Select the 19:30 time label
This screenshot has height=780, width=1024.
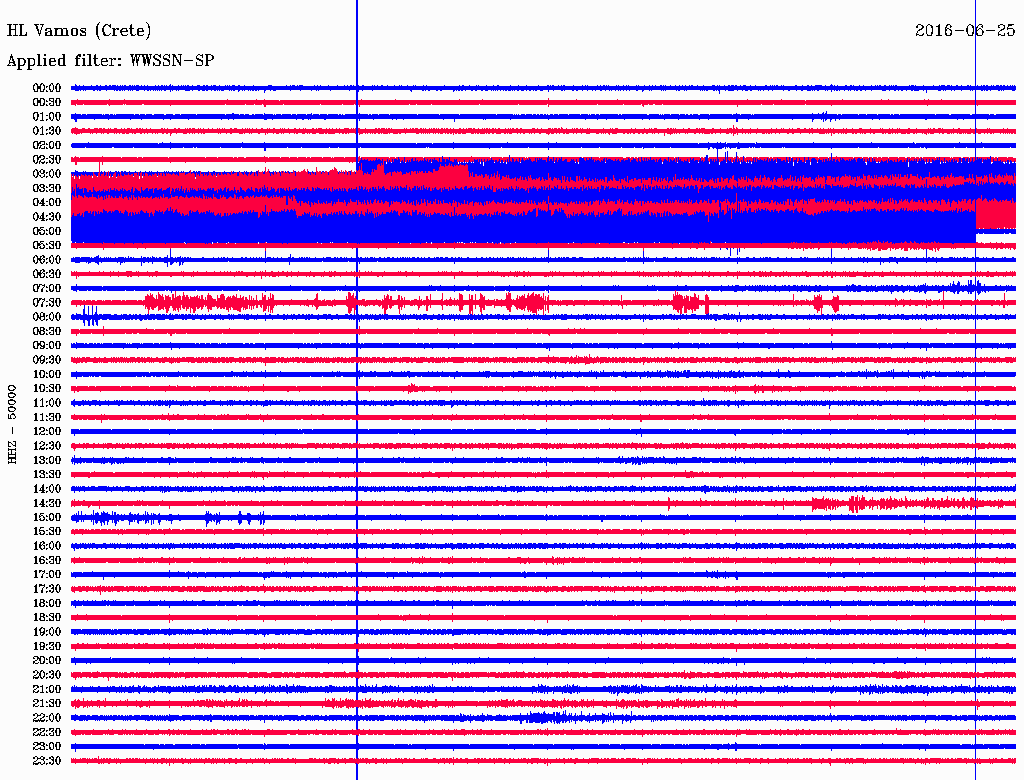click(x=47, y=647)
